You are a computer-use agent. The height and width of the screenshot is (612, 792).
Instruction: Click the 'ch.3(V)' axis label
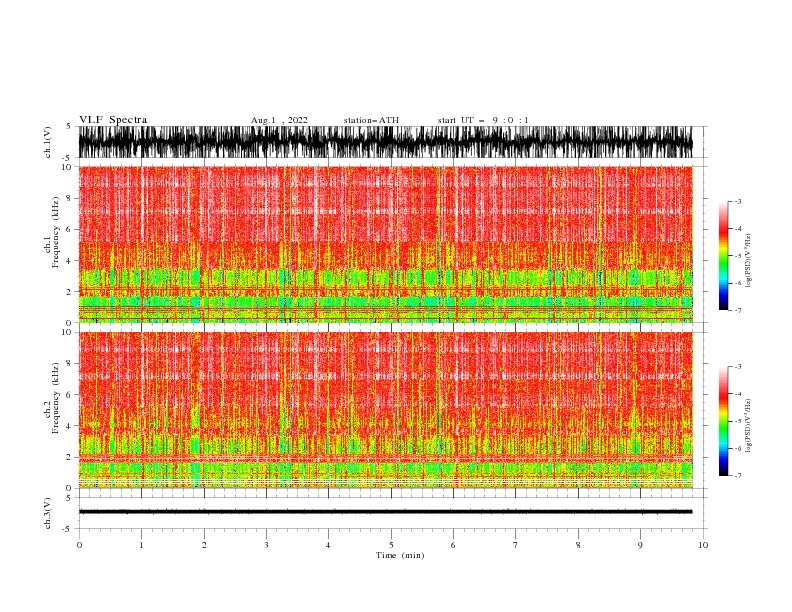[47, 513]
